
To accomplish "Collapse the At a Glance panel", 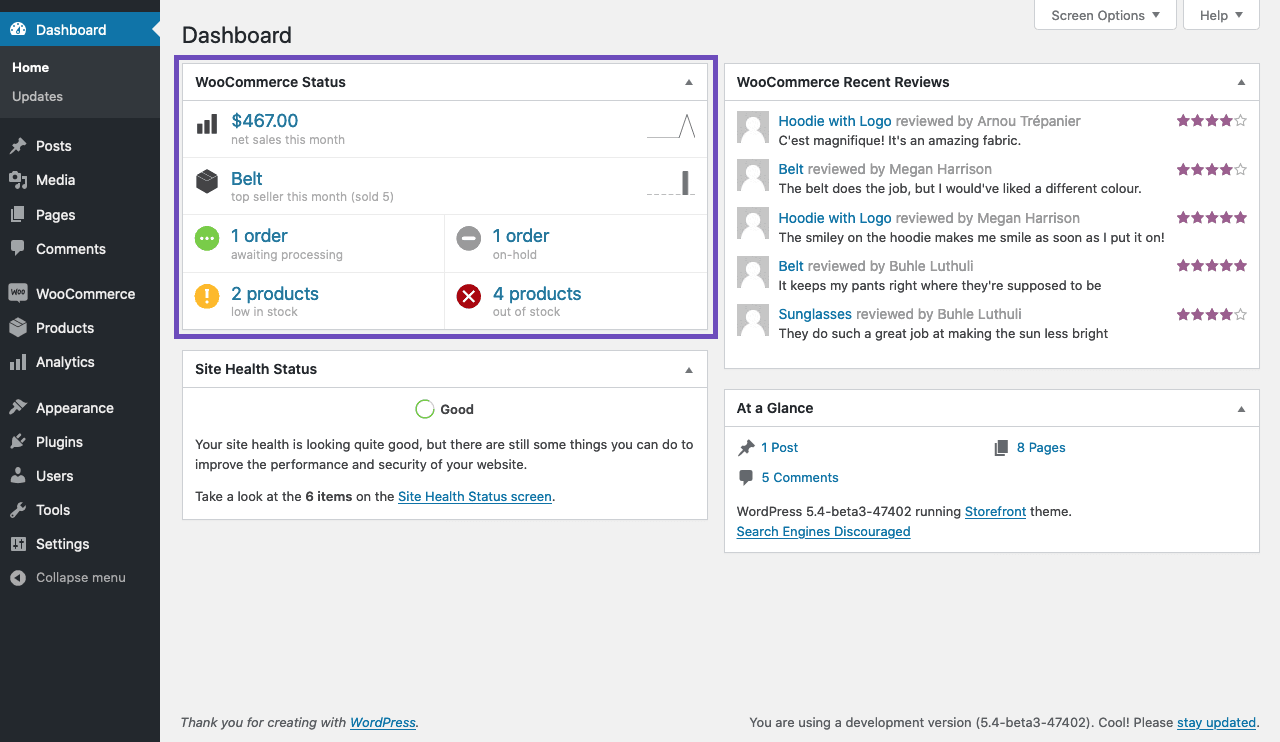I will click(1241, 408).
